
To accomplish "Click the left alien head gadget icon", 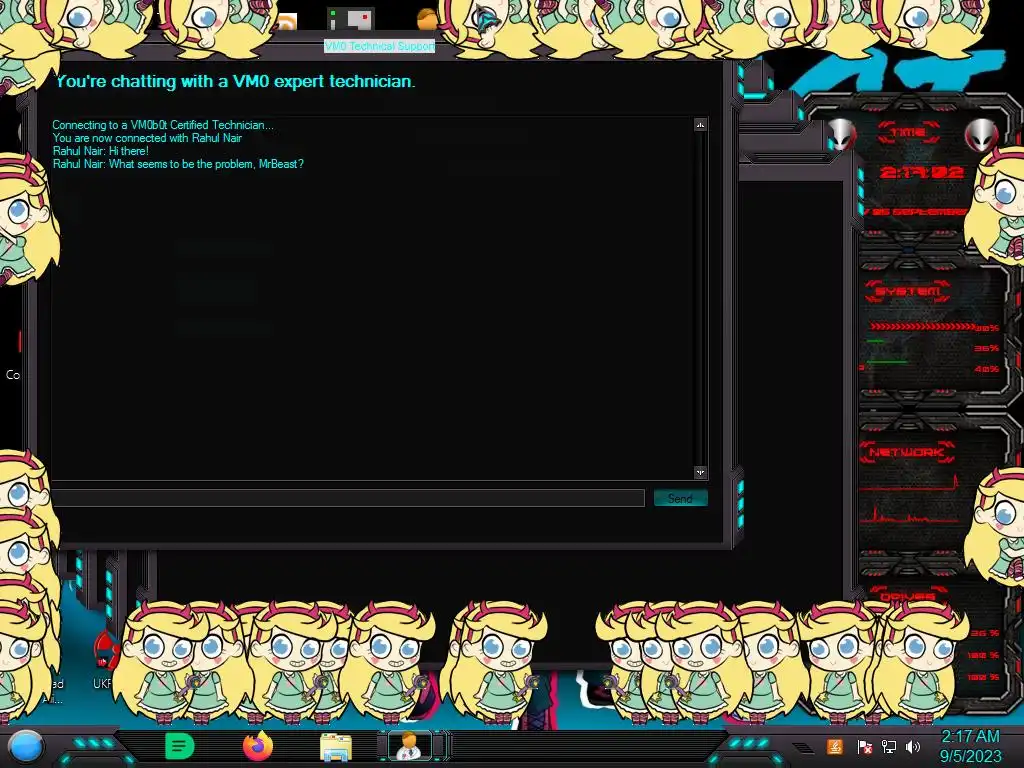I will coord(841,135).
